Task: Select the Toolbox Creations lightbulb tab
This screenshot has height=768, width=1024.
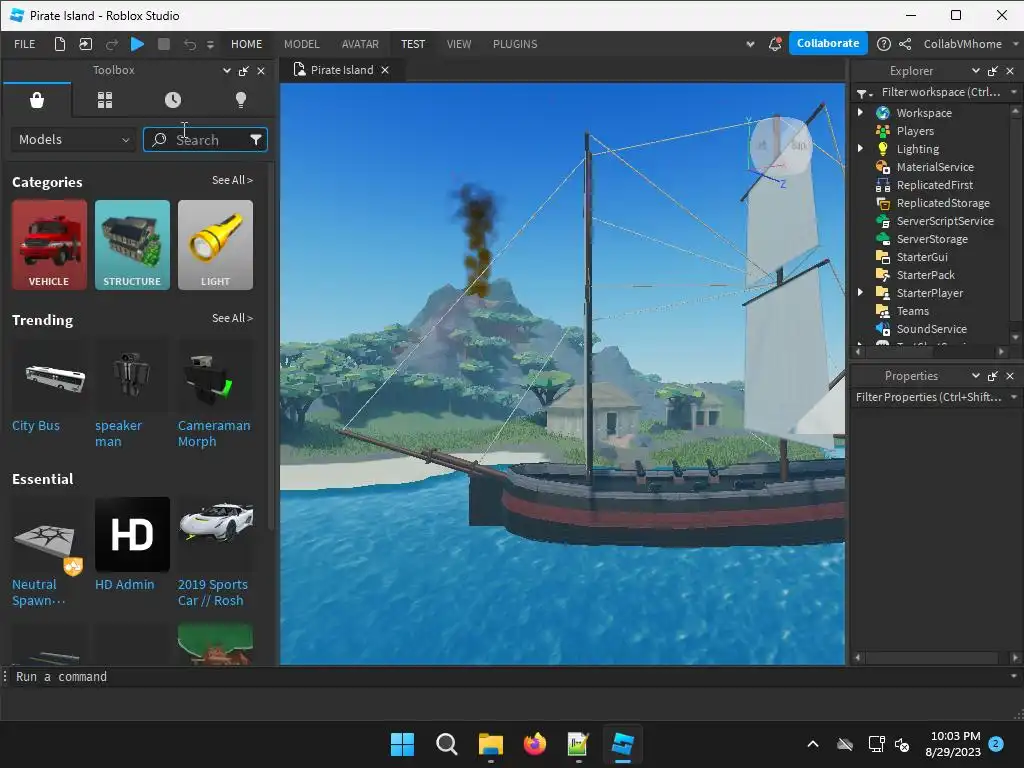Action: 241,100
